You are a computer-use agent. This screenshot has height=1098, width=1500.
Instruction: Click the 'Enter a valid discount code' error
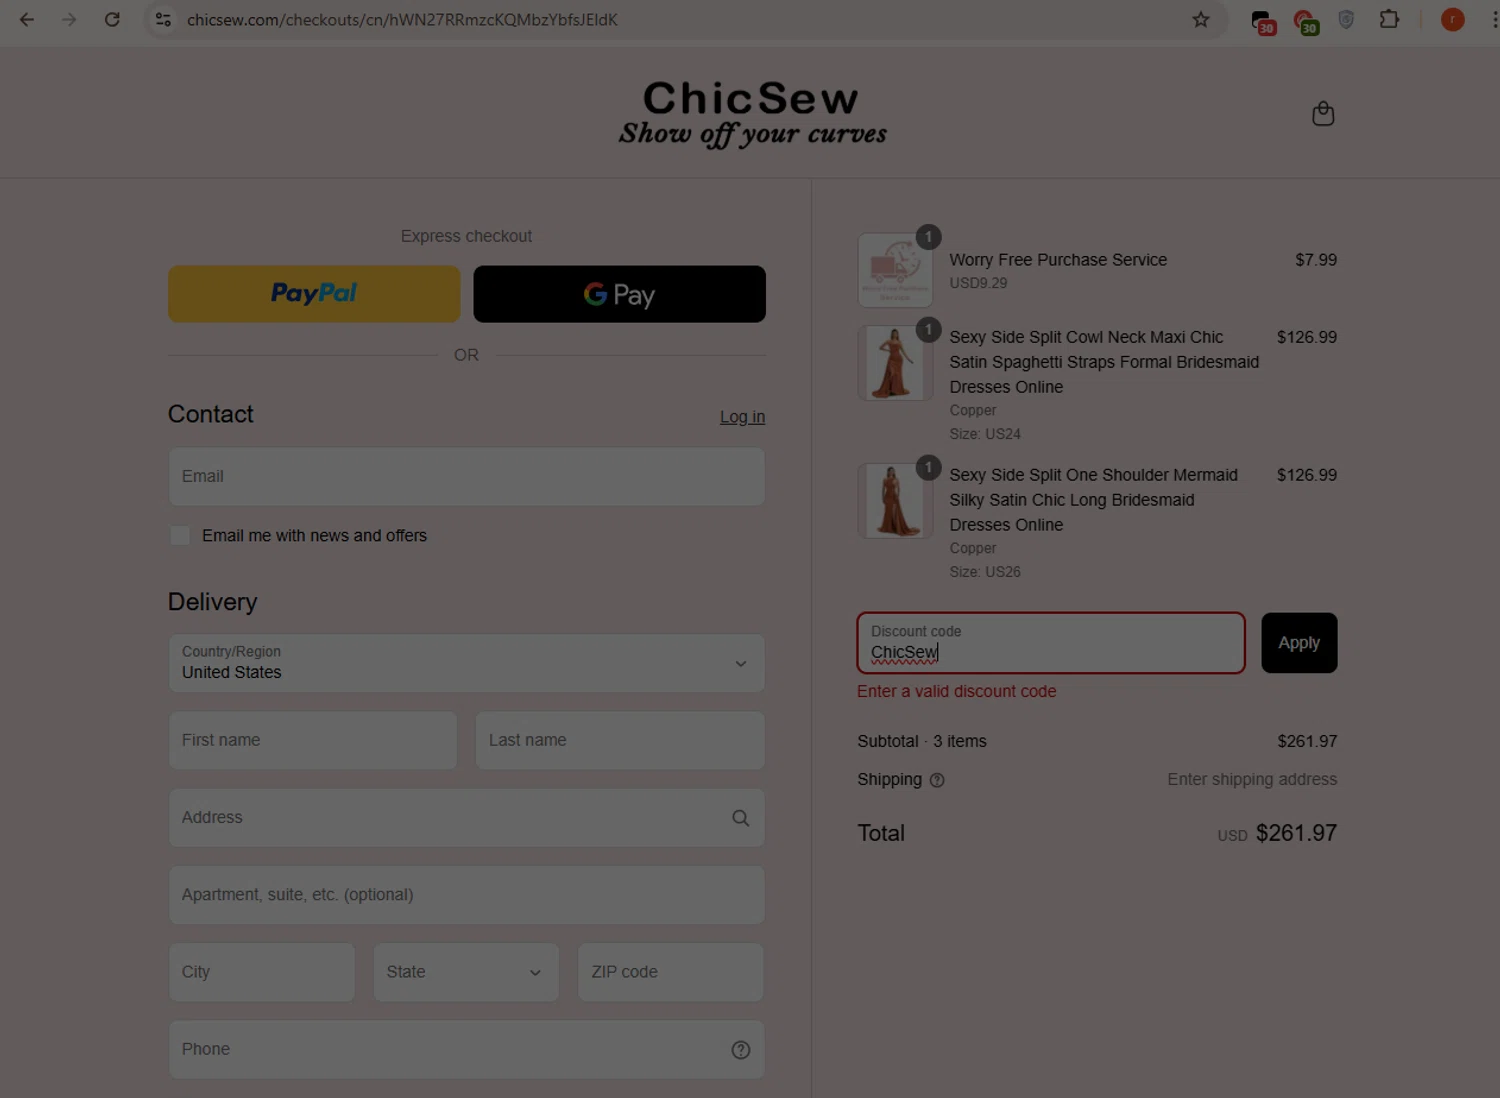tap(956, 692)
